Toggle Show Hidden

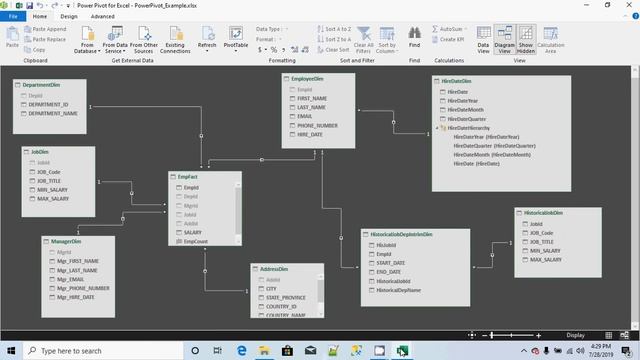coord(526,40)
